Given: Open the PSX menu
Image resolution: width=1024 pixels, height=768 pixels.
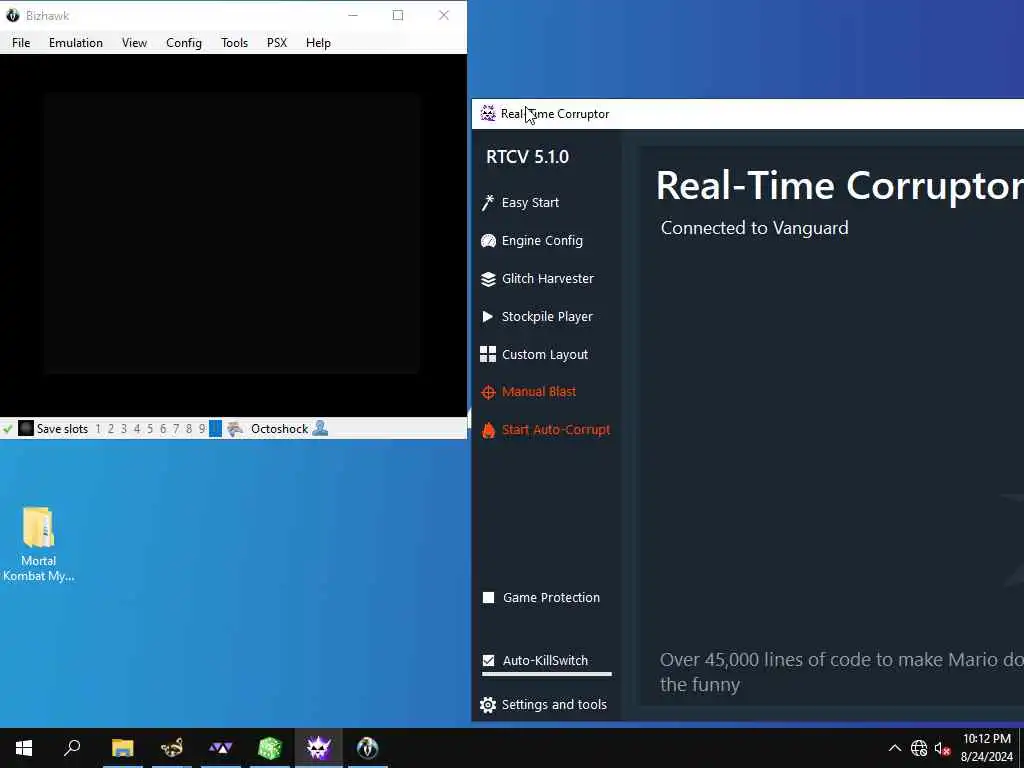Looking at the screenshot, I should click(276, 42).
